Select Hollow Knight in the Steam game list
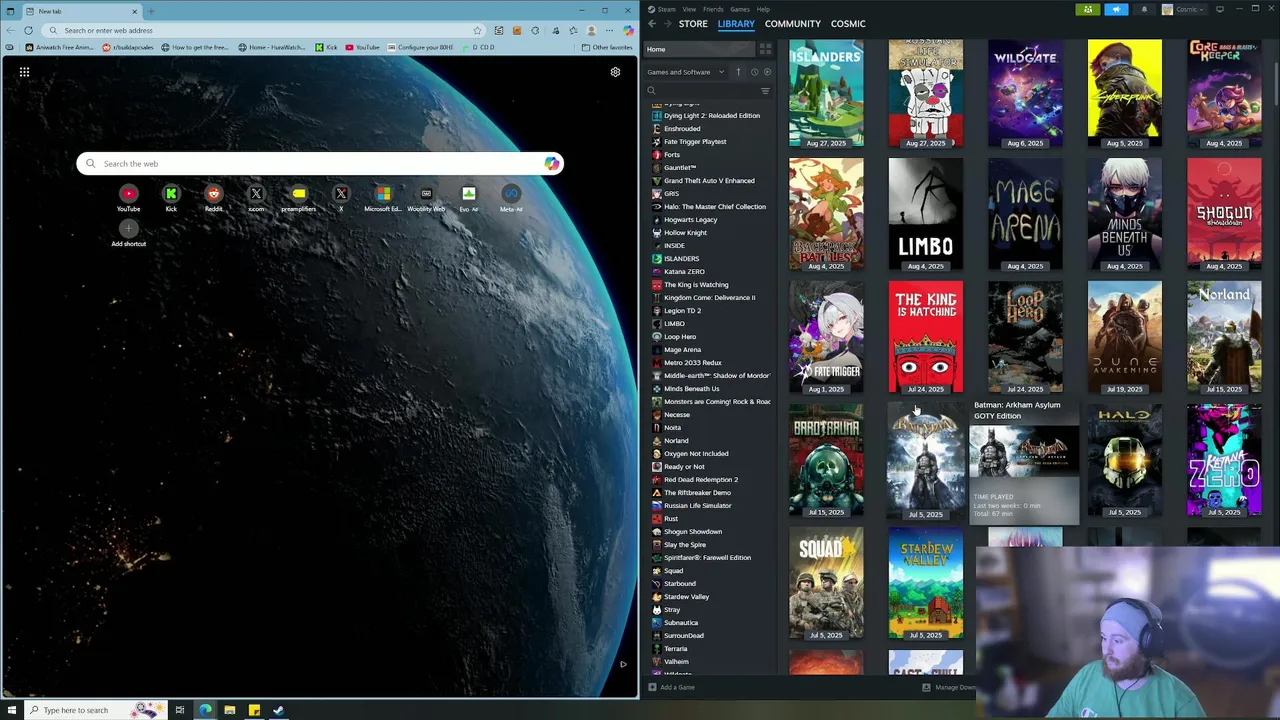The image size is (1280, 720). click(685, 233)
